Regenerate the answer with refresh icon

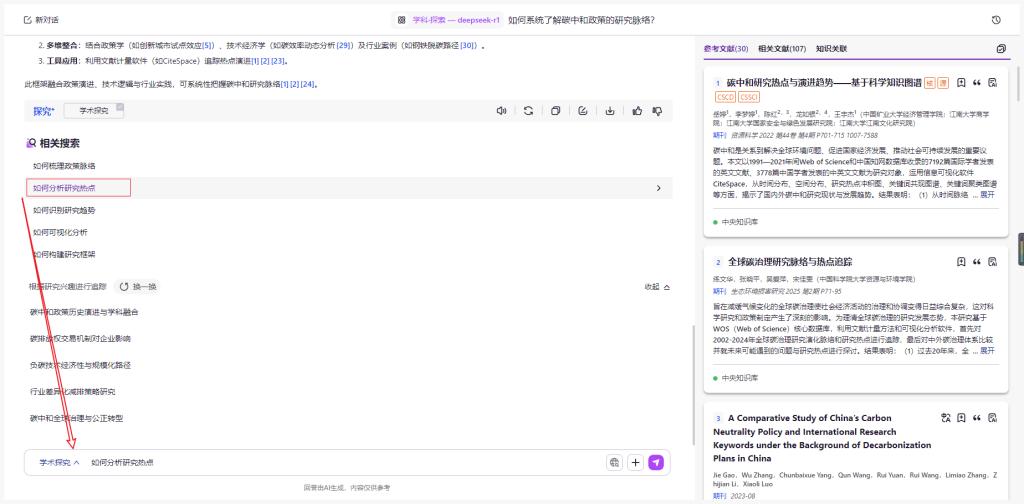pyautogui.click(x=528, y=111)
